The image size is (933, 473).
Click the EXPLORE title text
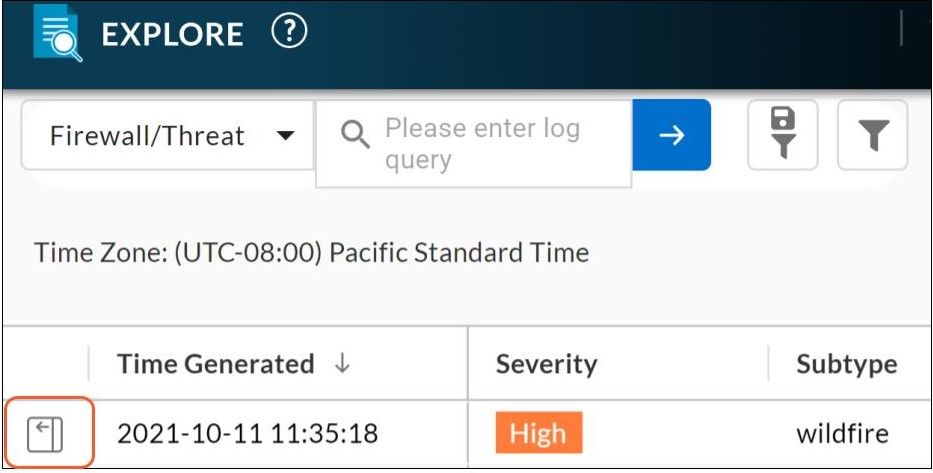coord(172,35)
